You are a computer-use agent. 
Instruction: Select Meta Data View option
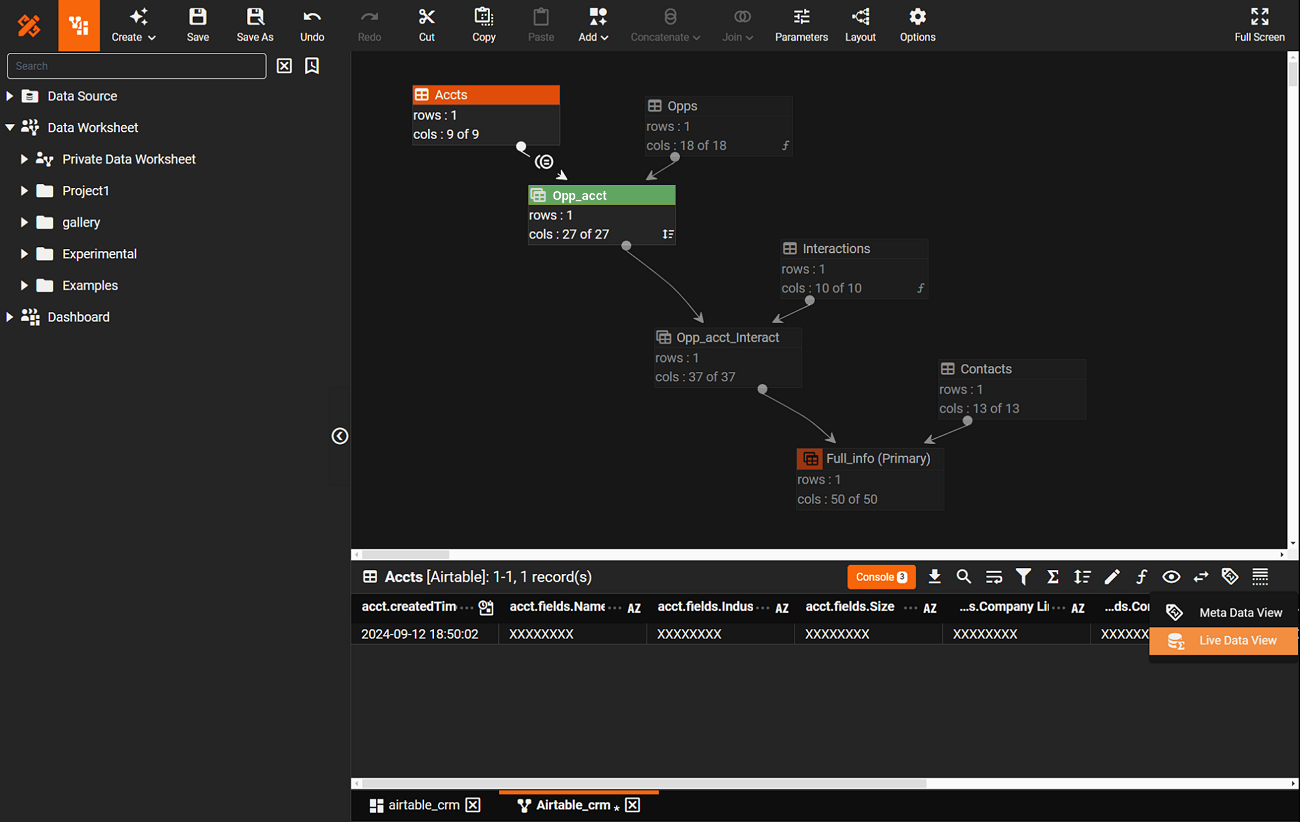click(1240, 613)
